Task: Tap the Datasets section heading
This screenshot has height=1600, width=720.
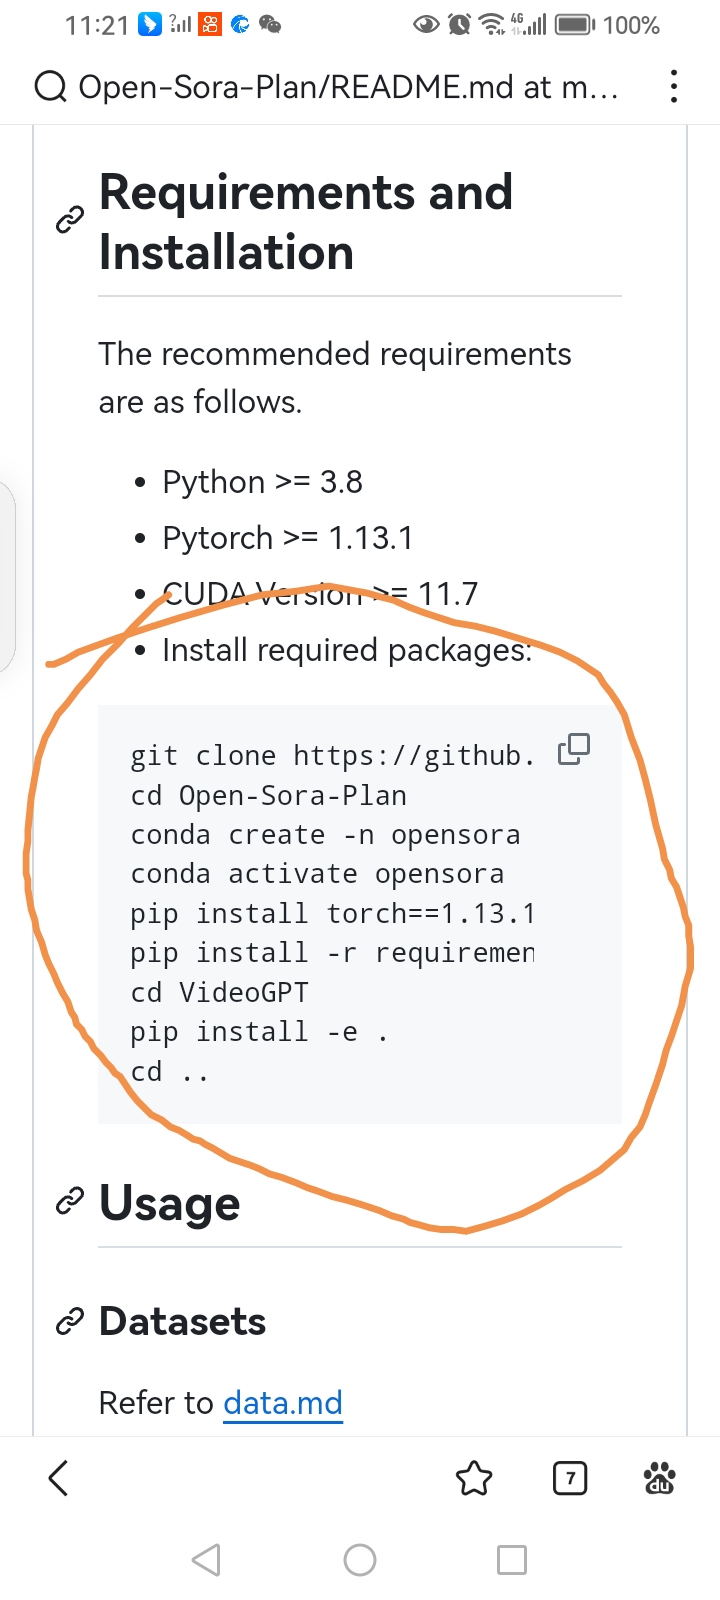Action: (x=183, y=1322)
